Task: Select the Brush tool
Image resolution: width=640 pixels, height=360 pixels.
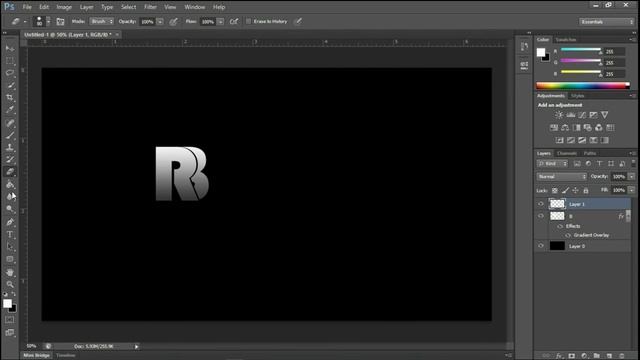Action: click(x=10, y=135)
